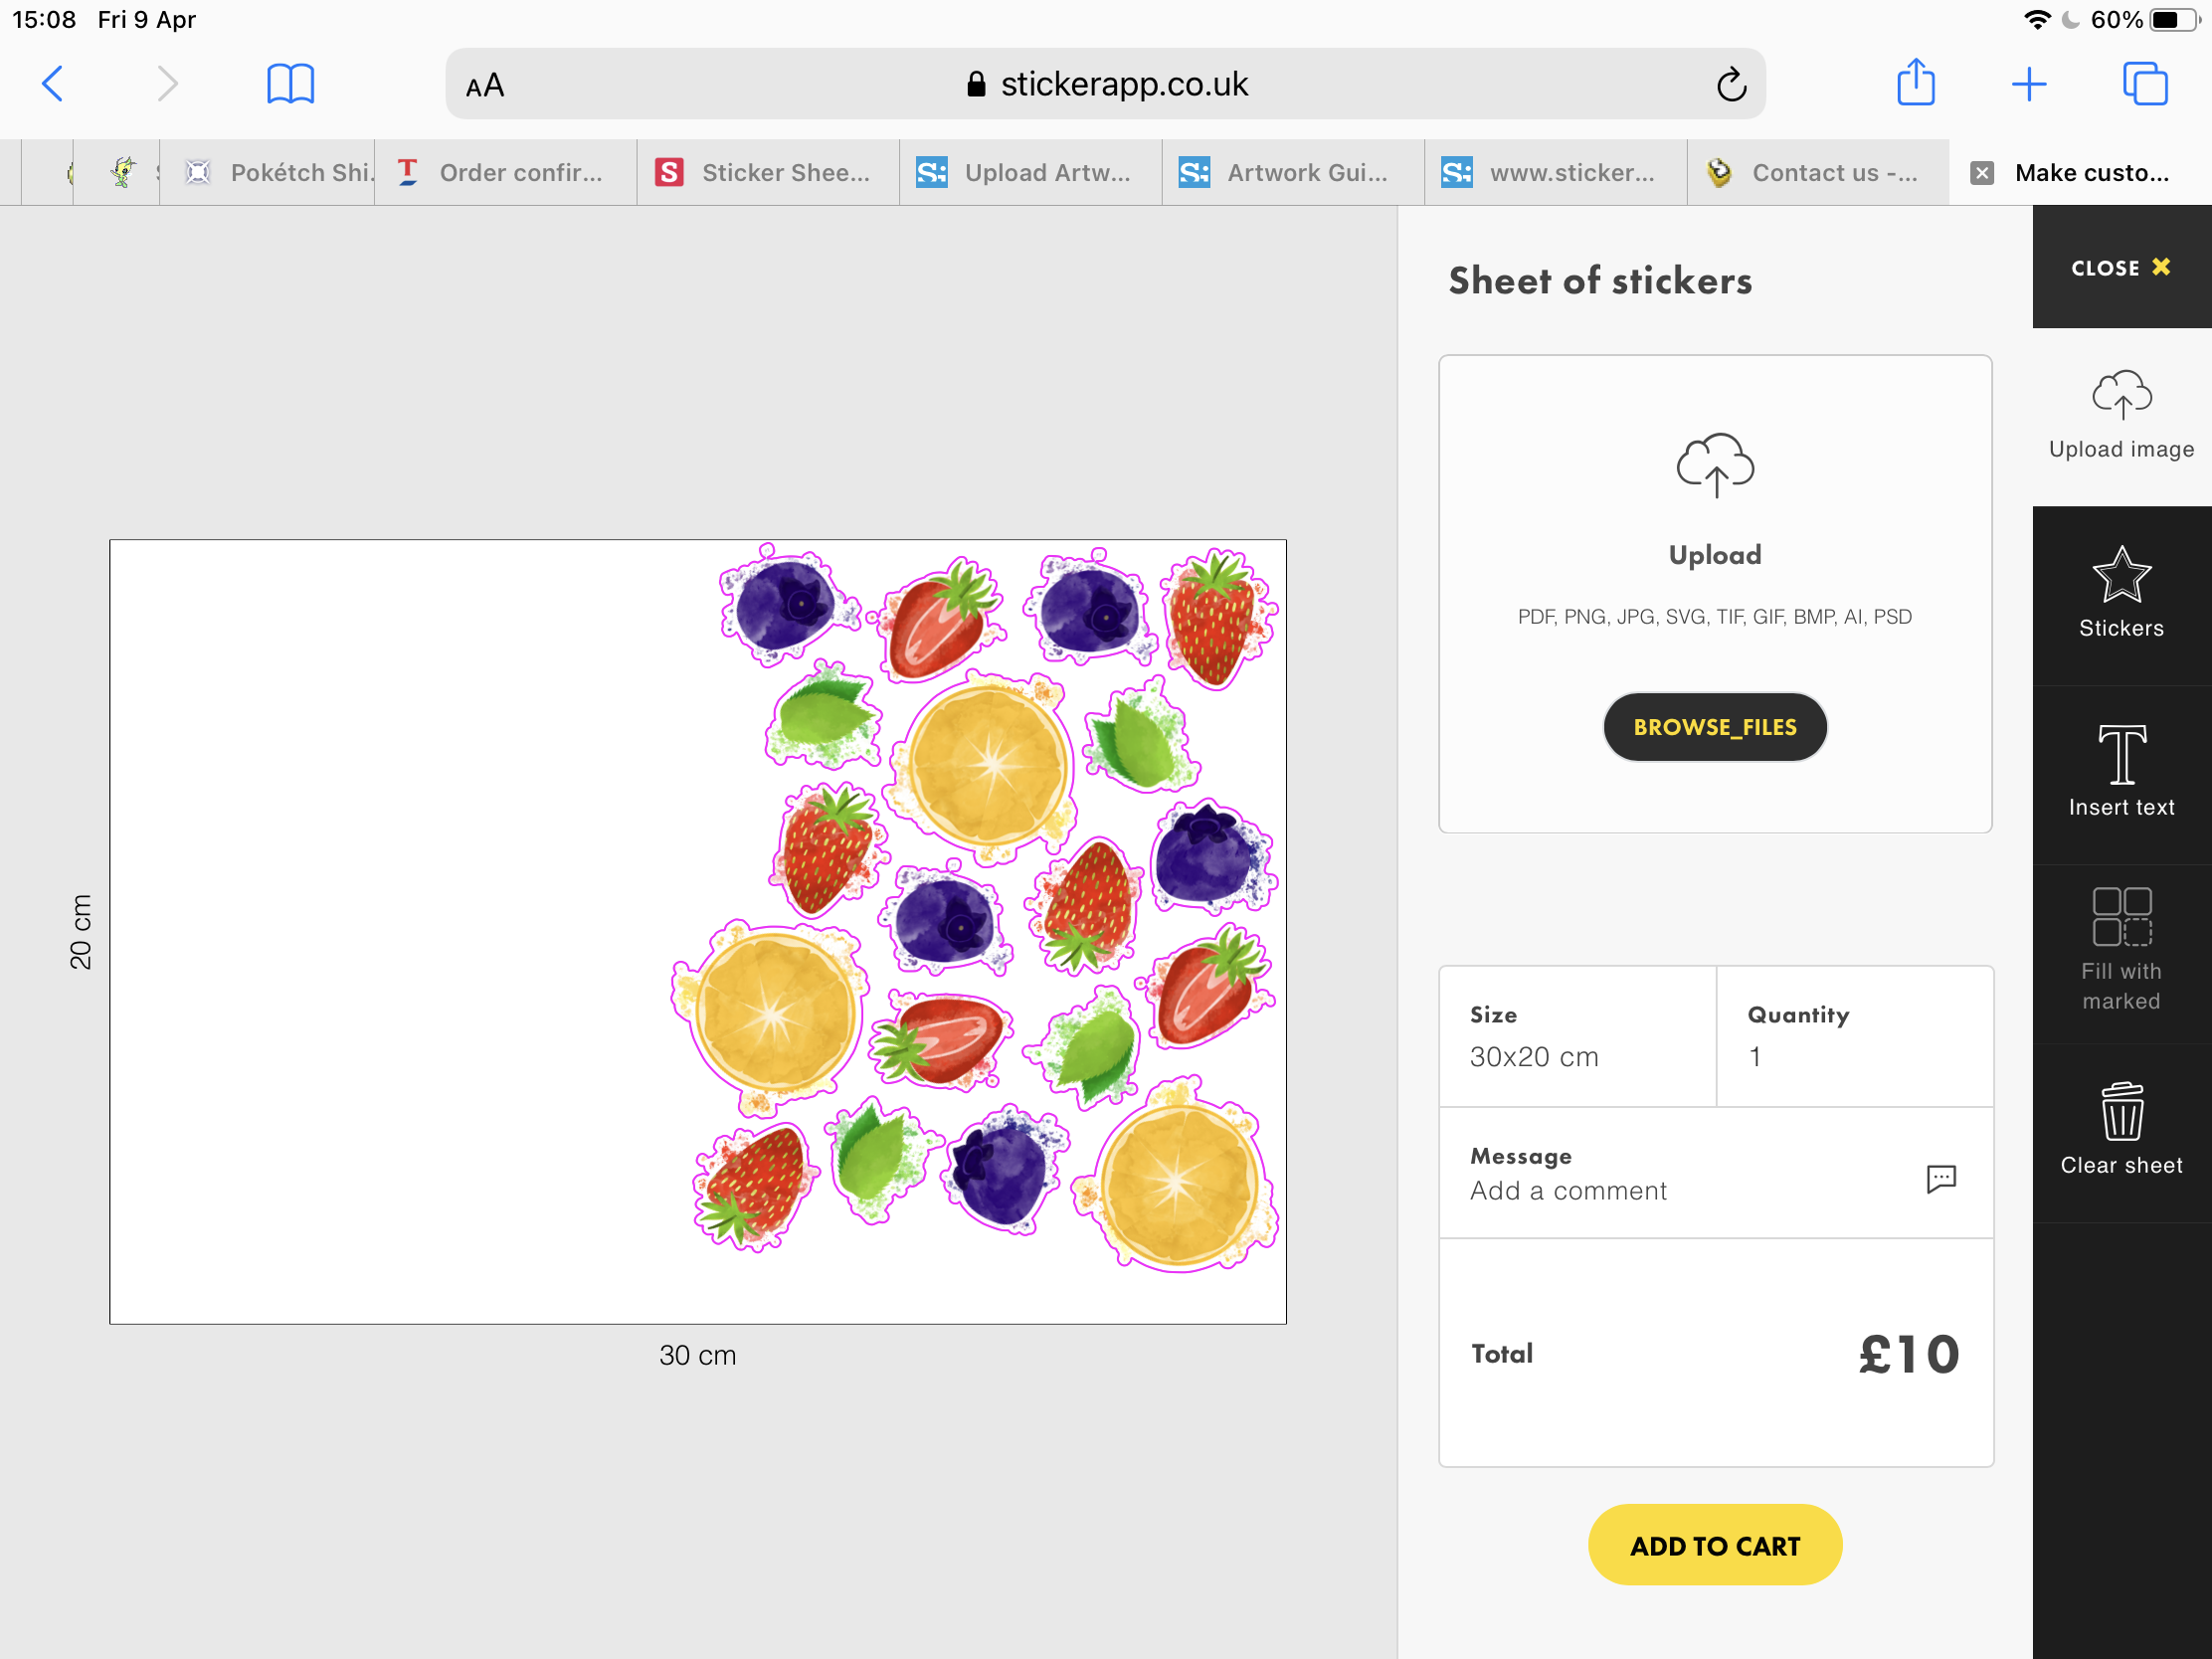Open the Quantity selector
2212x1659 pixels.
(1854, 1036)
